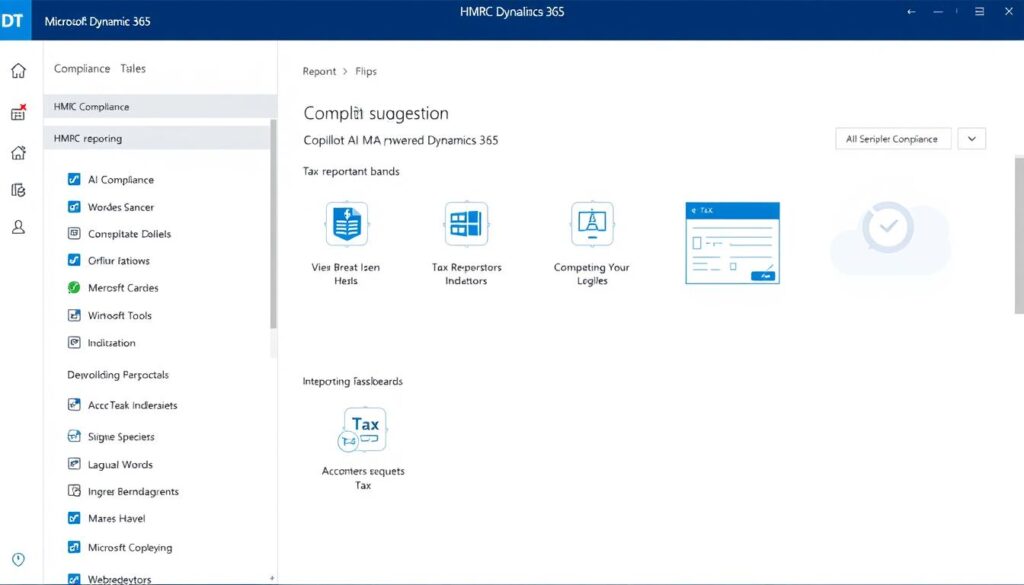Open the Vies Breat Isen Hesls tile icon

pos(347,224)
